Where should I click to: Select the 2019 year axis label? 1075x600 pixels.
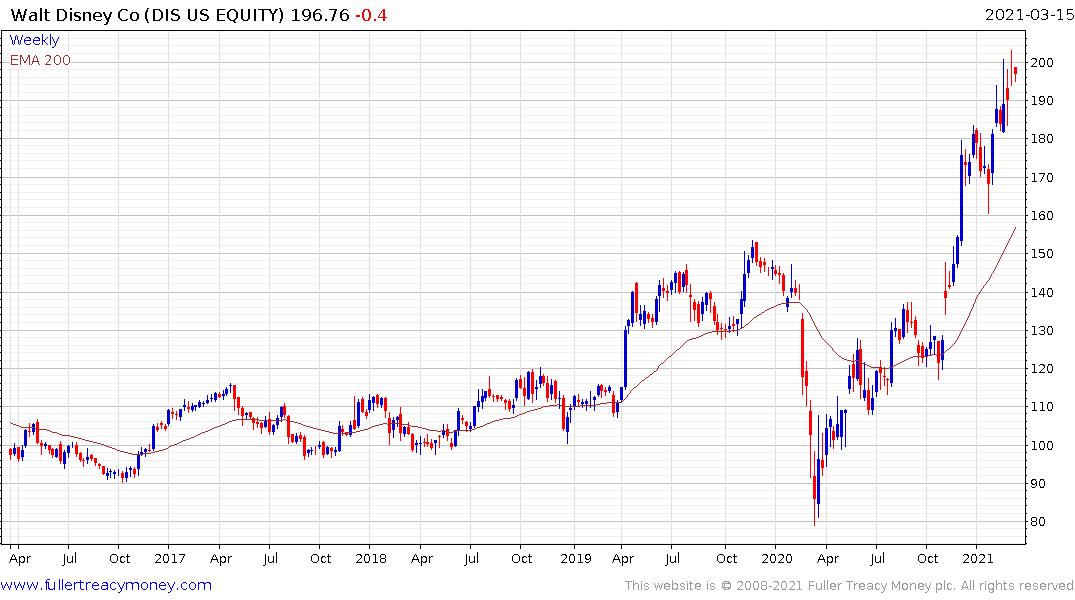[576, 558]
